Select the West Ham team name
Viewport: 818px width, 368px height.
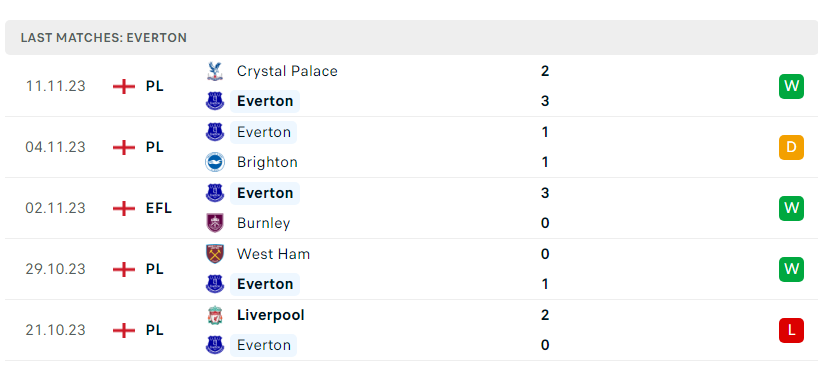tap(273, 254)
